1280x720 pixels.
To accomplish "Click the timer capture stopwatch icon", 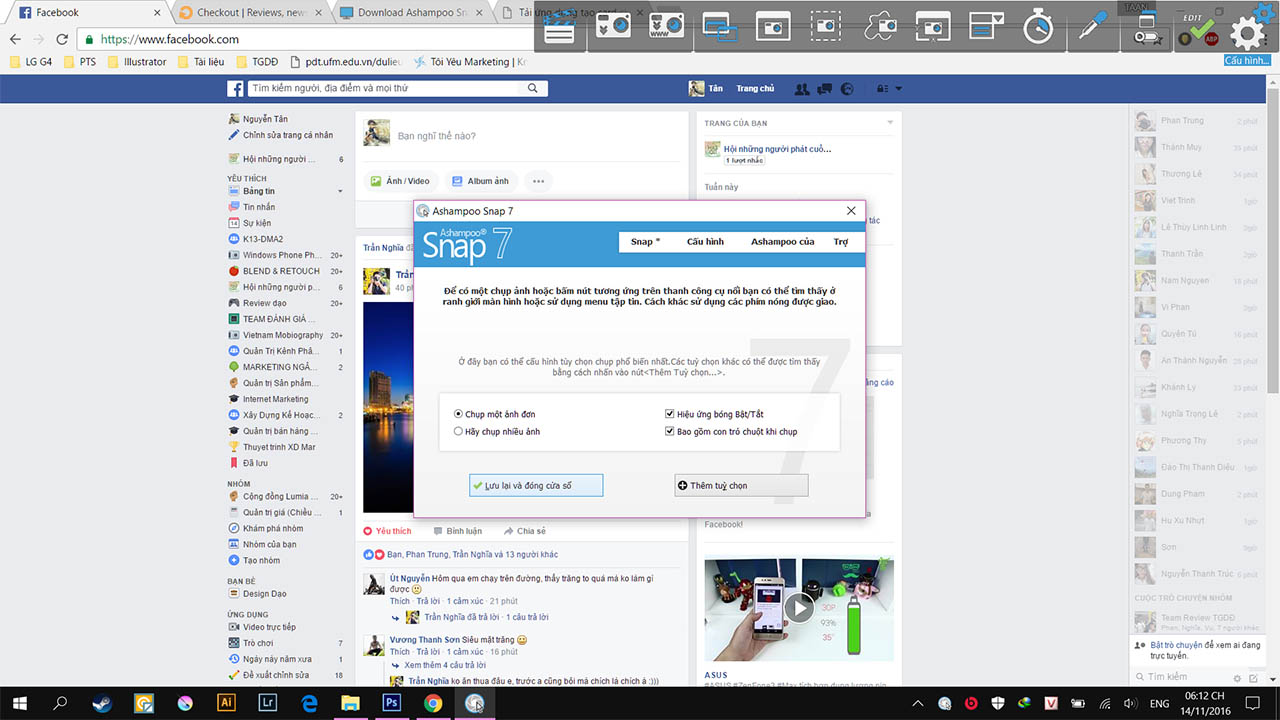I will pyautogui.click(x=1038, y=27).
